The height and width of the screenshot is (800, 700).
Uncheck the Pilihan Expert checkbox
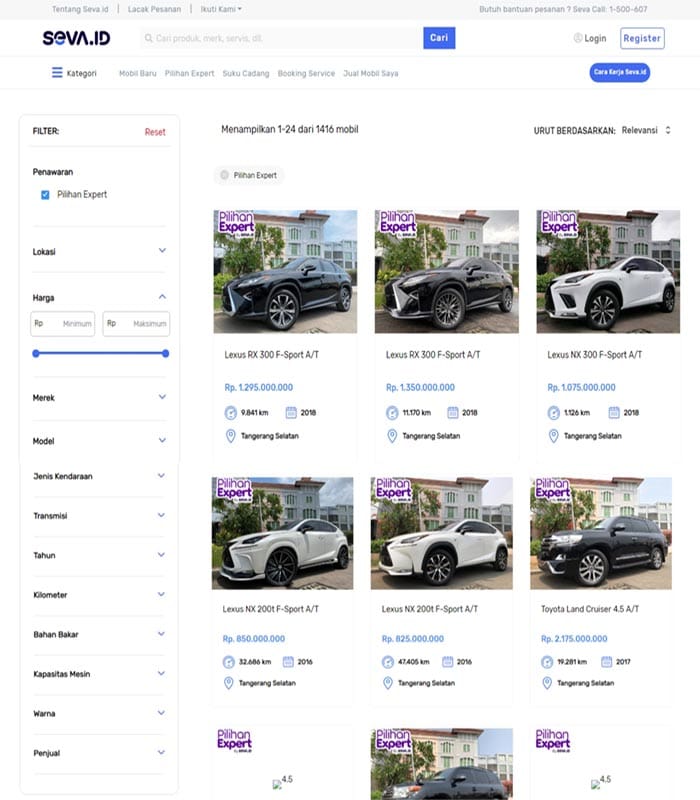click(45, 195)
